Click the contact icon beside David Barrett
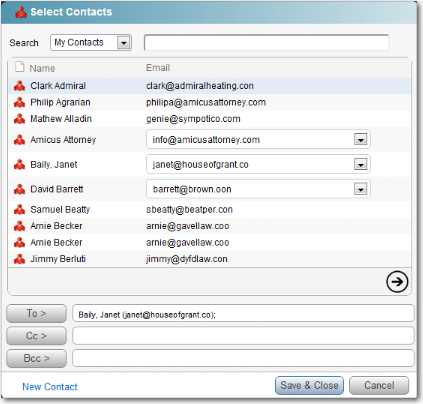The height and width of the screenshot is (404, 423). 20,189
